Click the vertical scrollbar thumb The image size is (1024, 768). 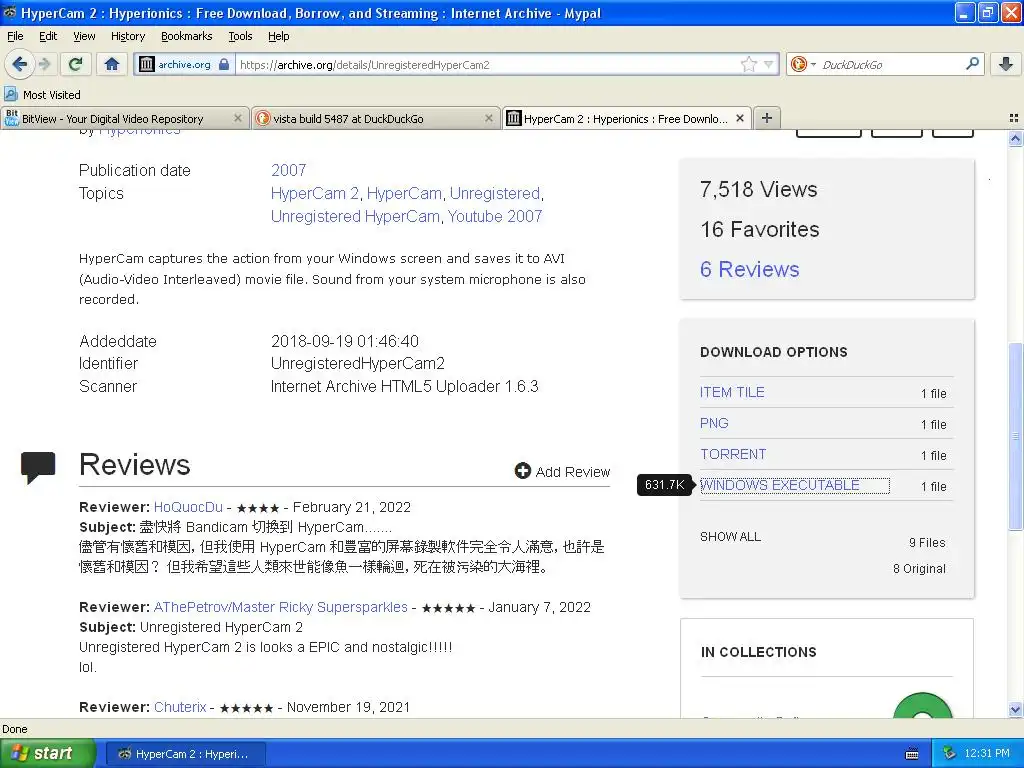[x=1016, y=436]
